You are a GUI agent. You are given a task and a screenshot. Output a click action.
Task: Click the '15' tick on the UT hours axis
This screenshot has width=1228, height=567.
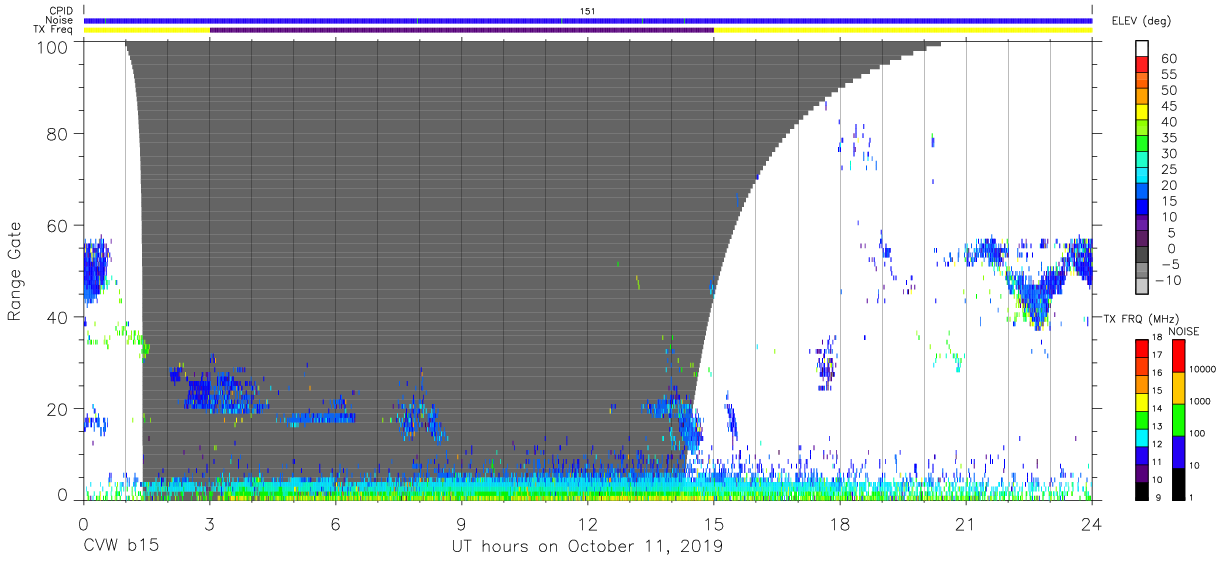point(714,524)
